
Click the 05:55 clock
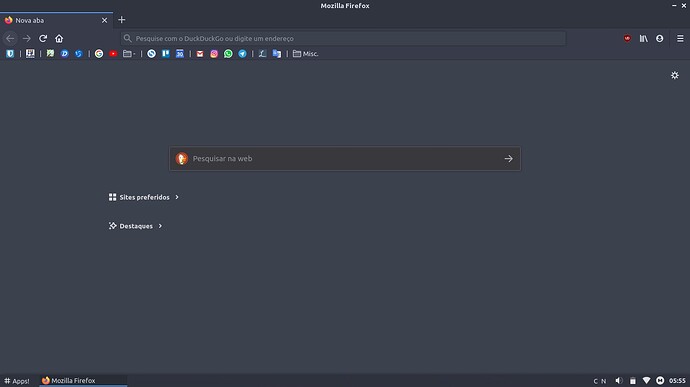[677, 381]
